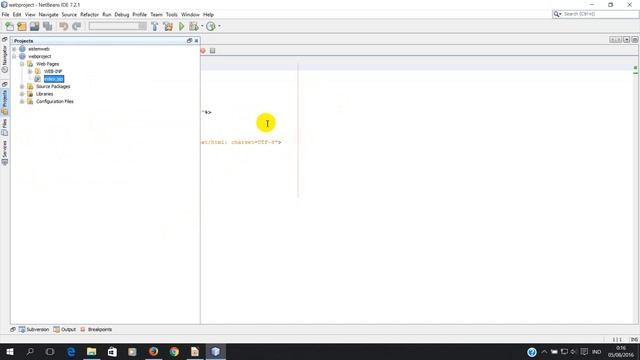Viewport: 640px width, 360px height.
Task: Click the Profile Project clock icon
Action: (x=211, y=27)
